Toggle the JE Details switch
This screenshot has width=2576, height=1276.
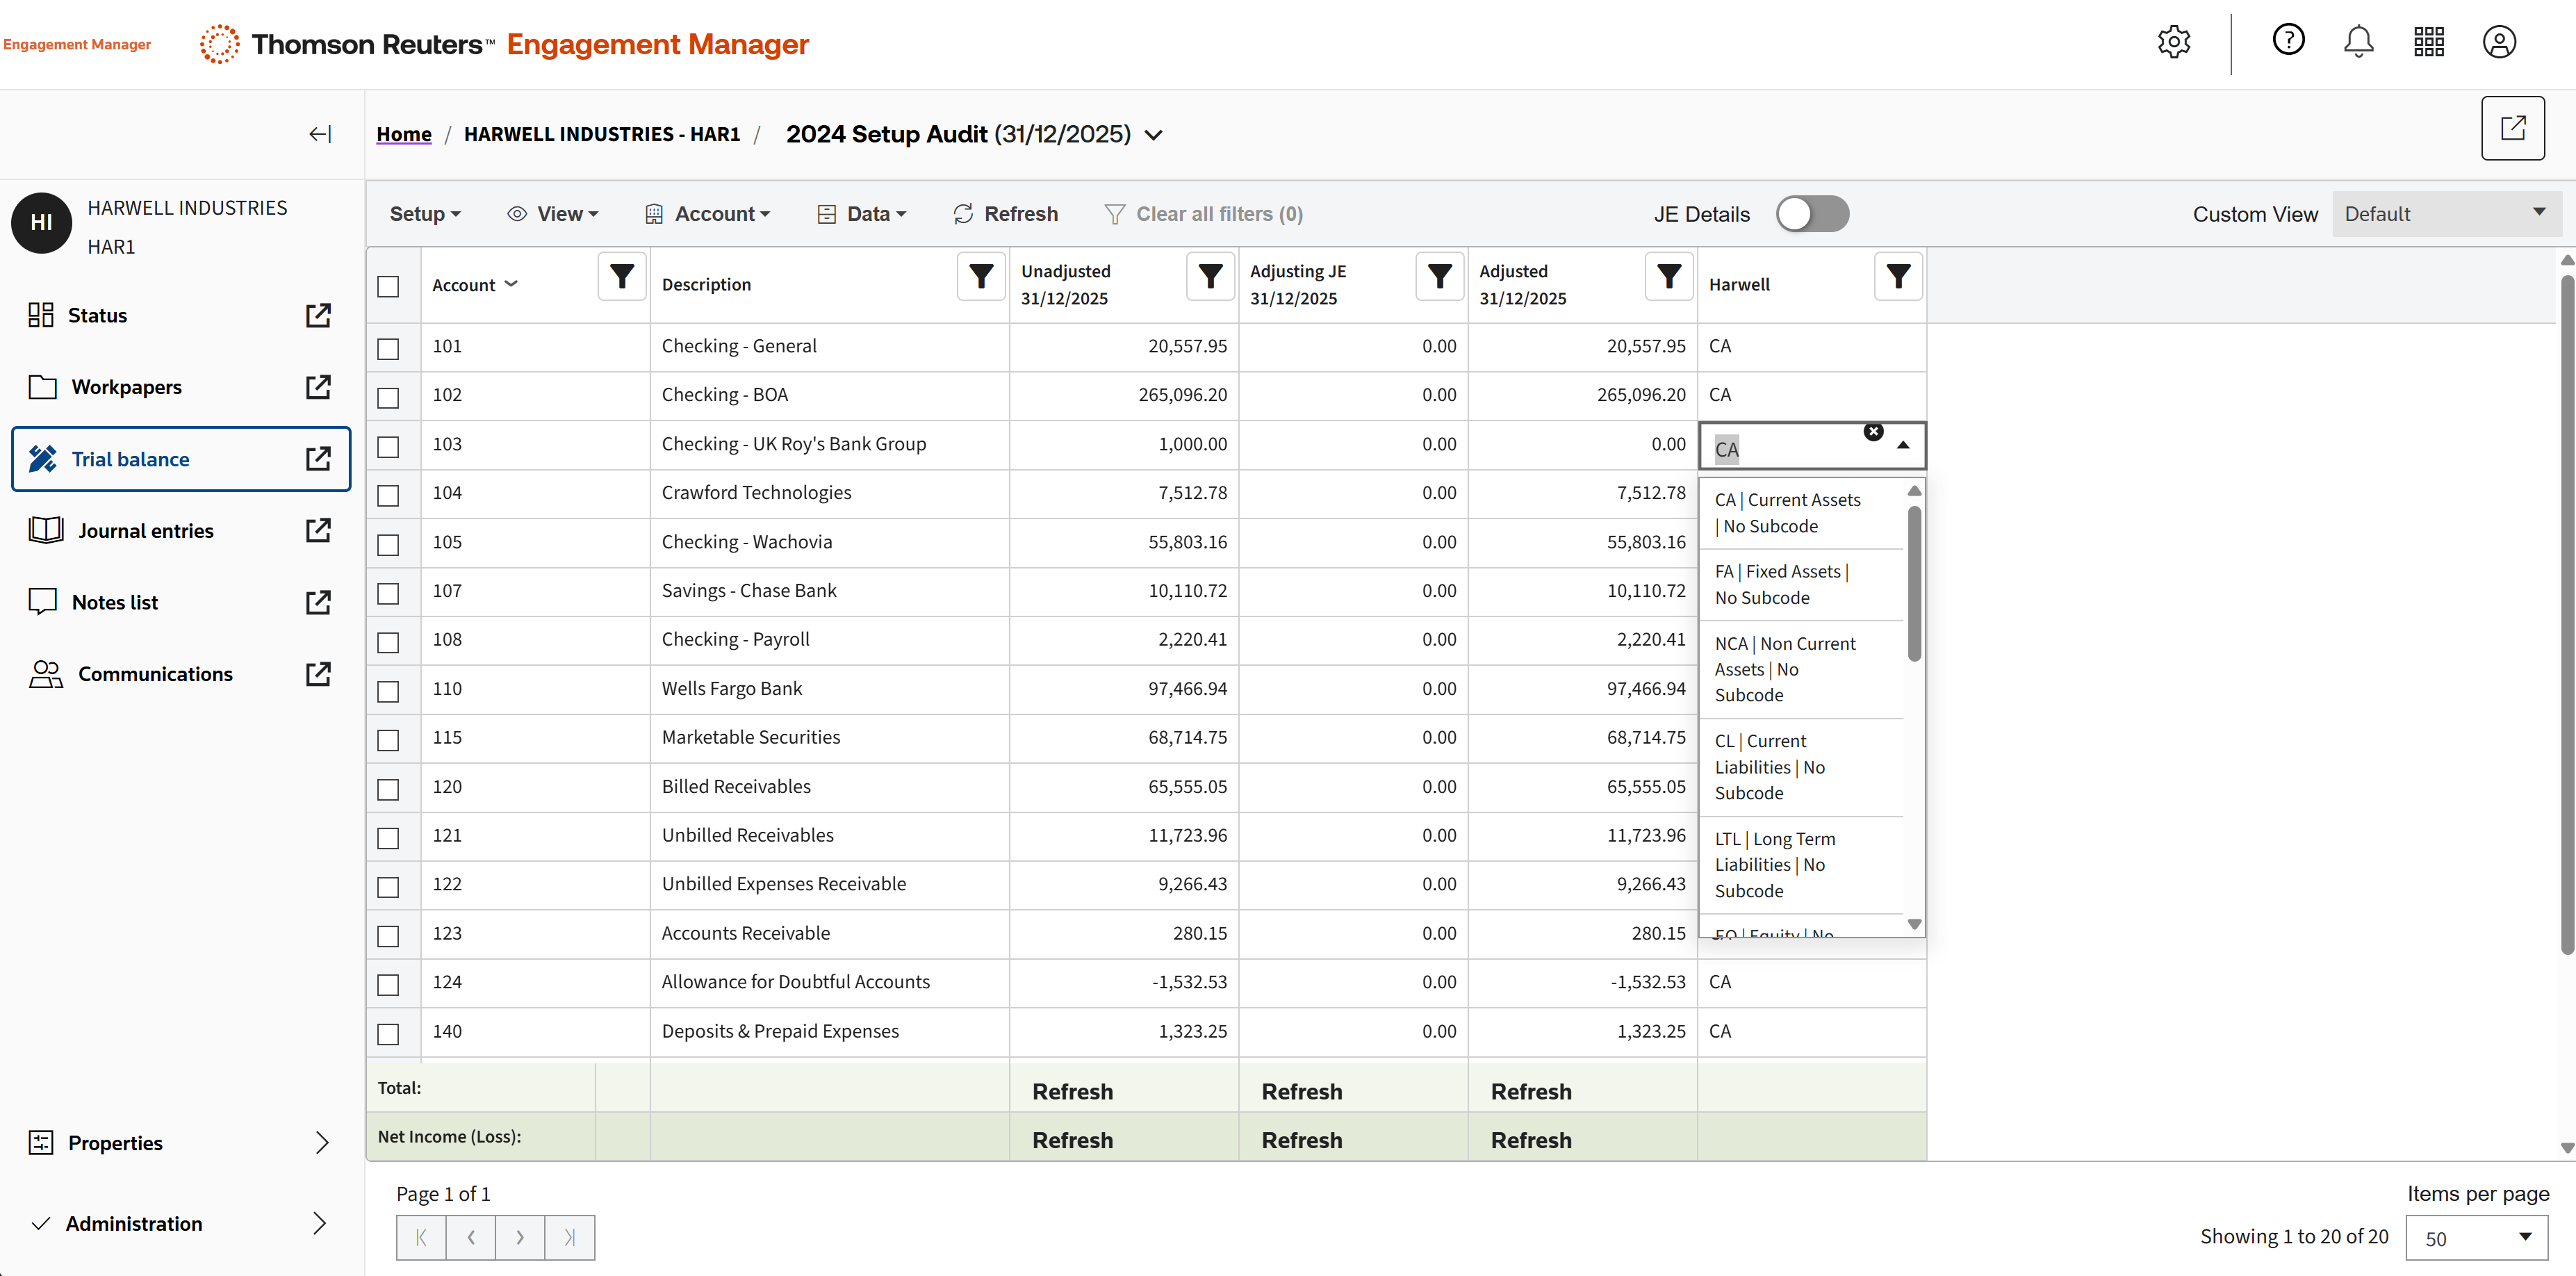tap(1812, 214)
